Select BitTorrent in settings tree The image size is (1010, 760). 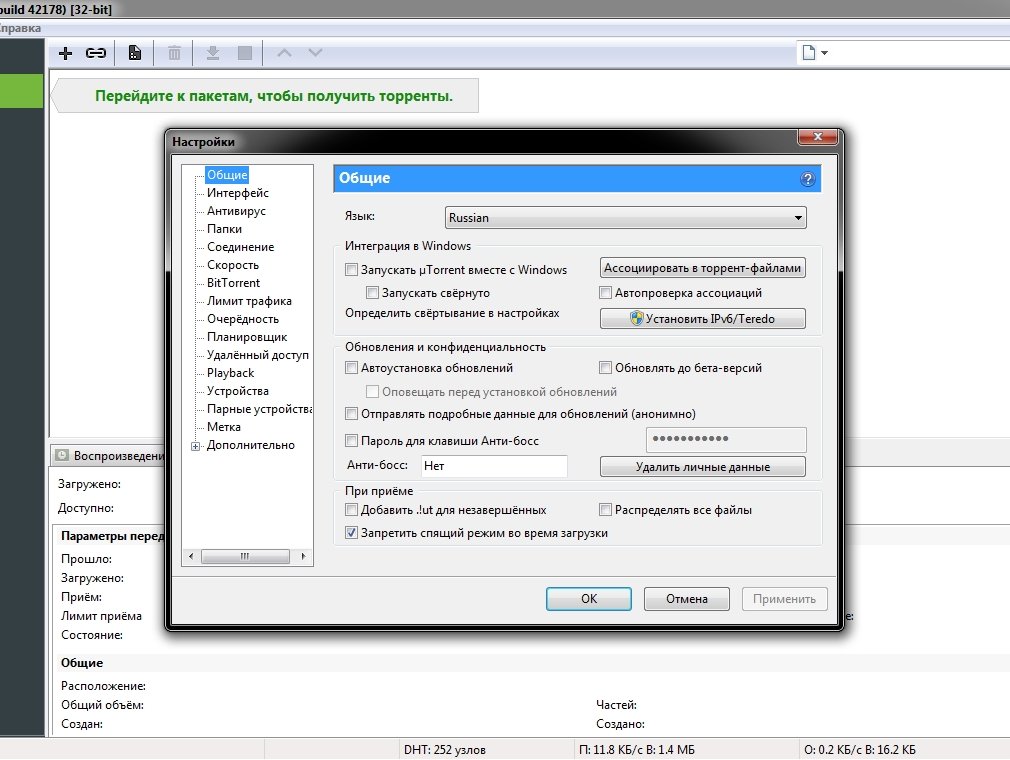233,283
